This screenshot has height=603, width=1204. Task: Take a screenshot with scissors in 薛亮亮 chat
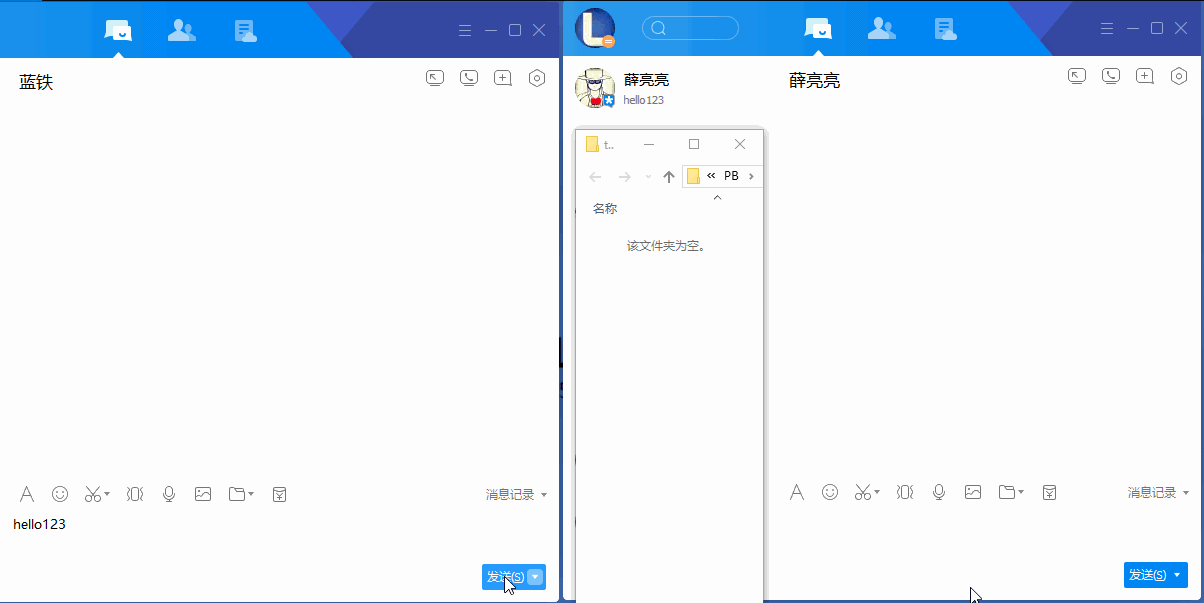[x=862, y=492]
